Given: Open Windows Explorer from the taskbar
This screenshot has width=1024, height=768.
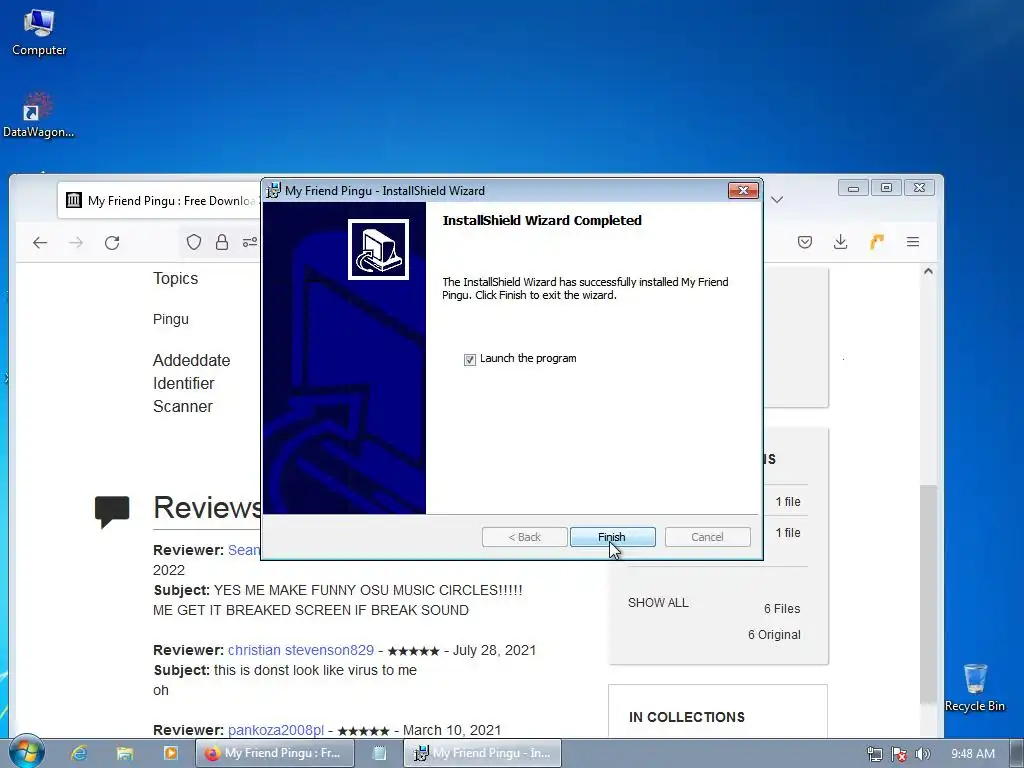Looking at the screenshot, I should [x=125, y=753].
